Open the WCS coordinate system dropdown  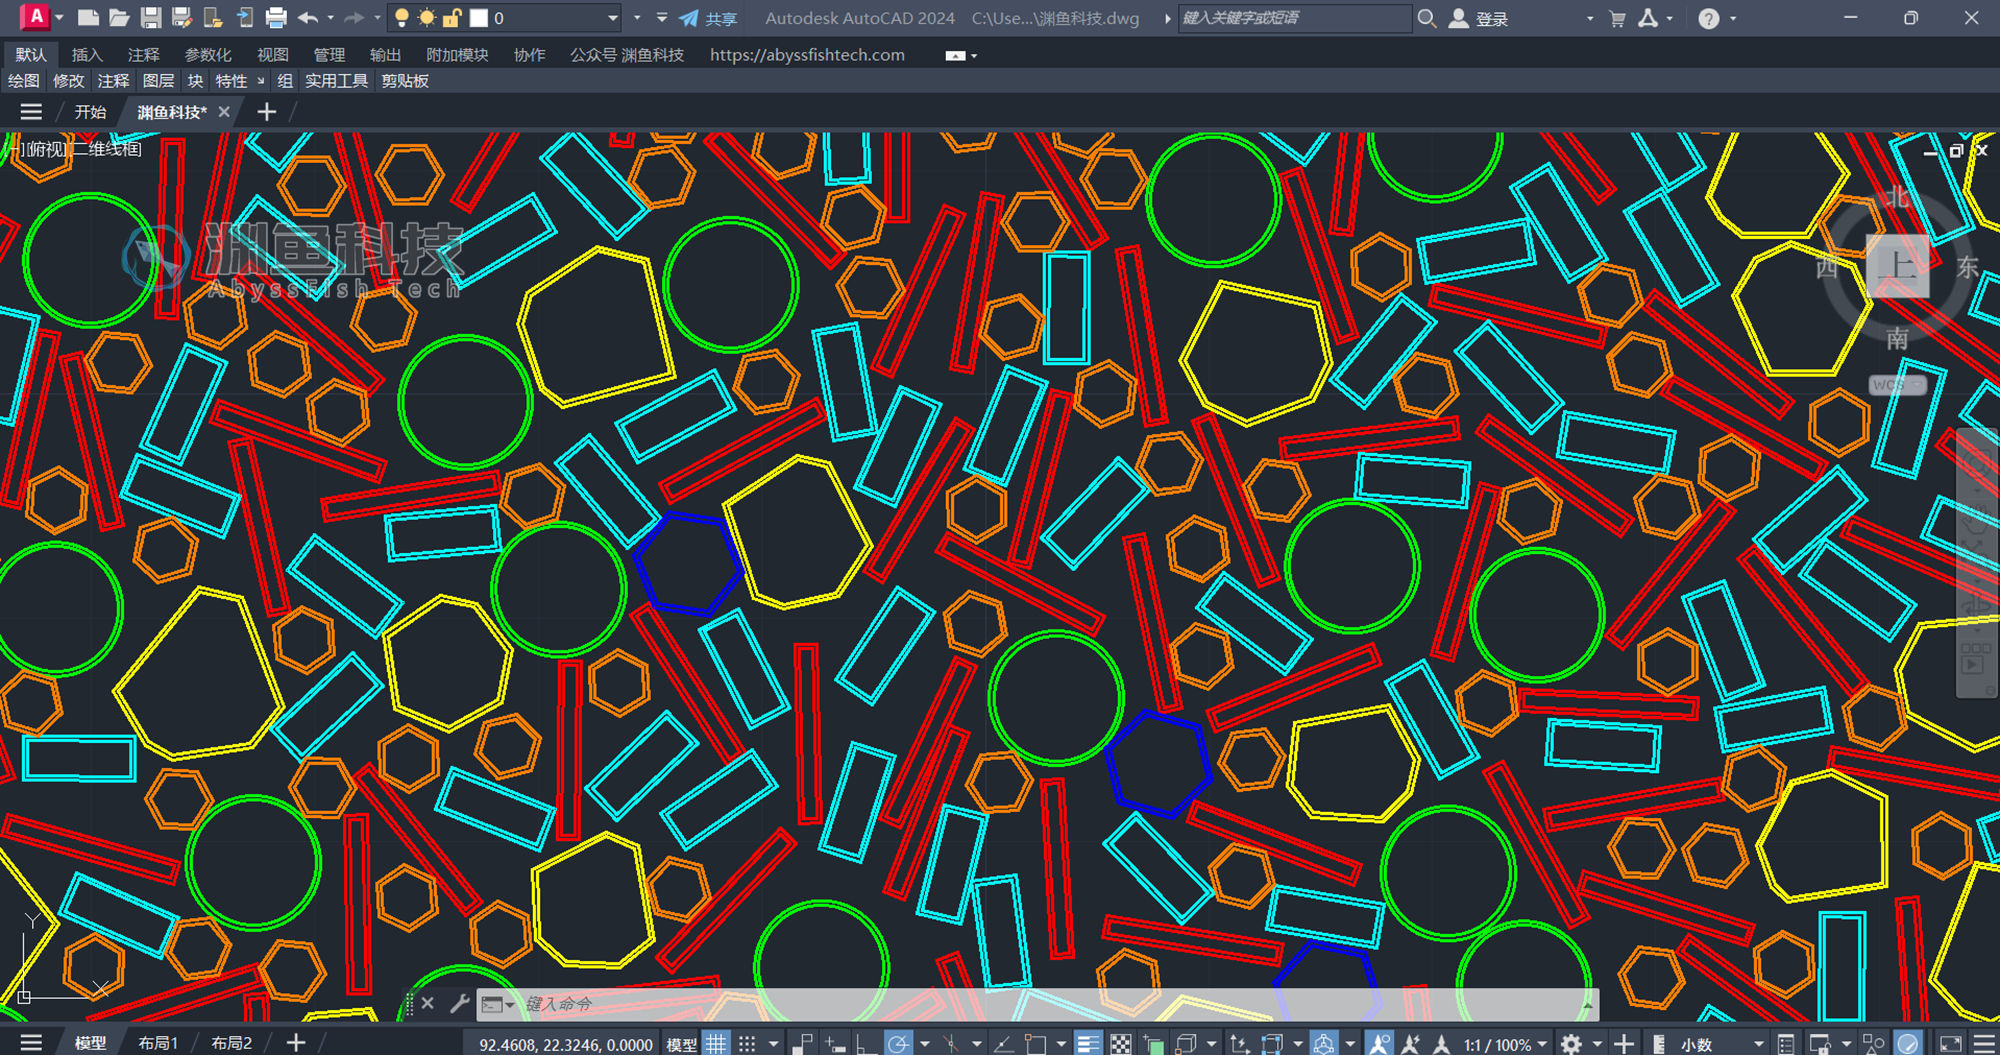tap(1897, 385)
